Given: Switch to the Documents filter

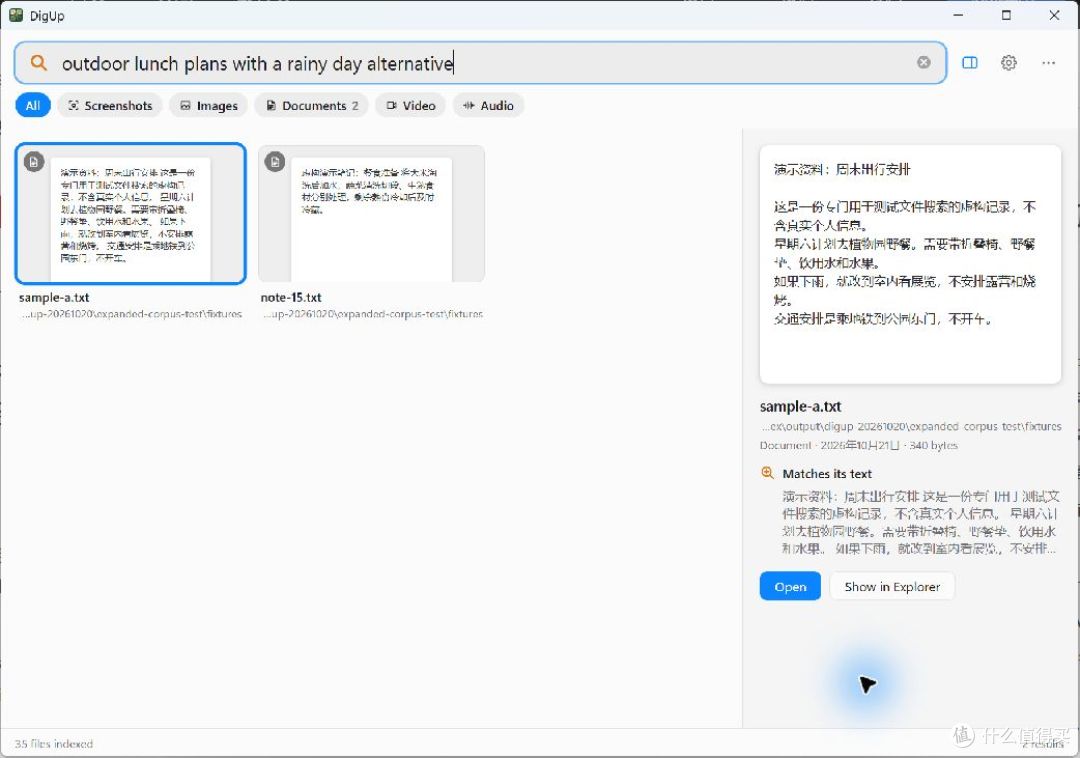Looking at the screenshot, I should pos(311,105).
